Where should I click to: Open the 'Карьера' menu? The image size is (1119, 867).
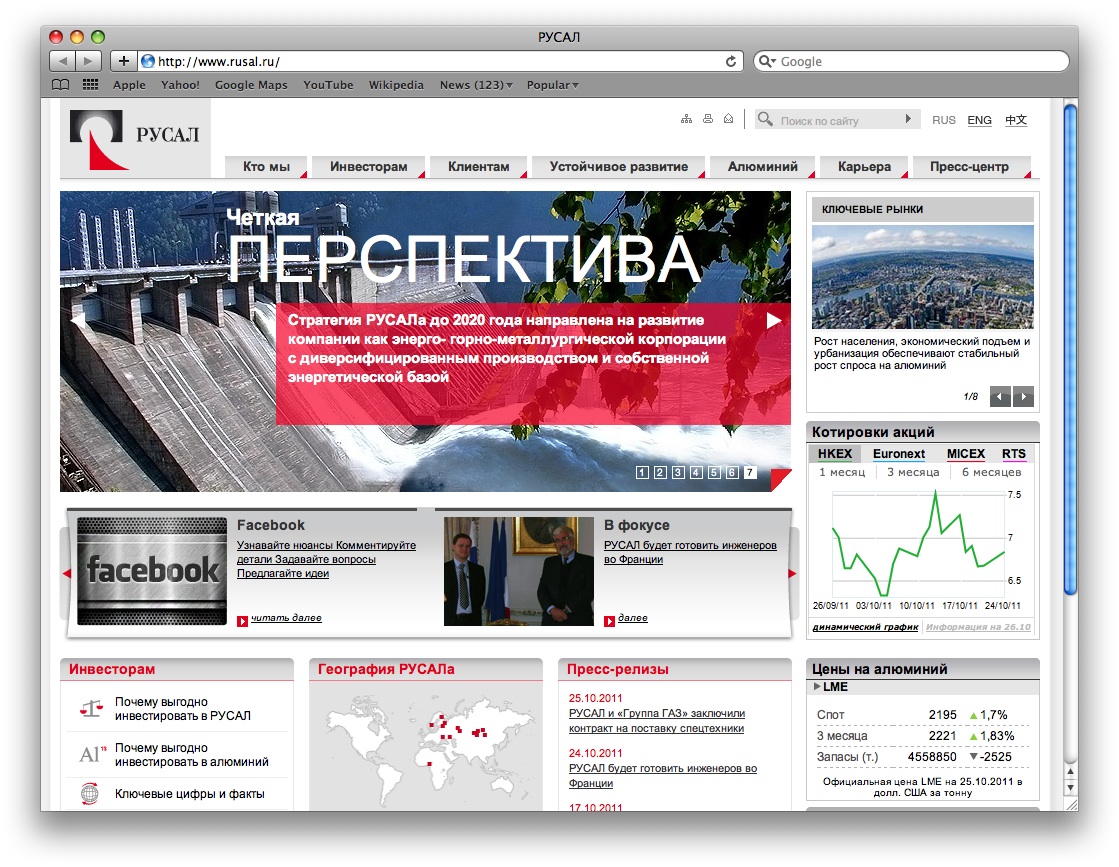point(864,166)
